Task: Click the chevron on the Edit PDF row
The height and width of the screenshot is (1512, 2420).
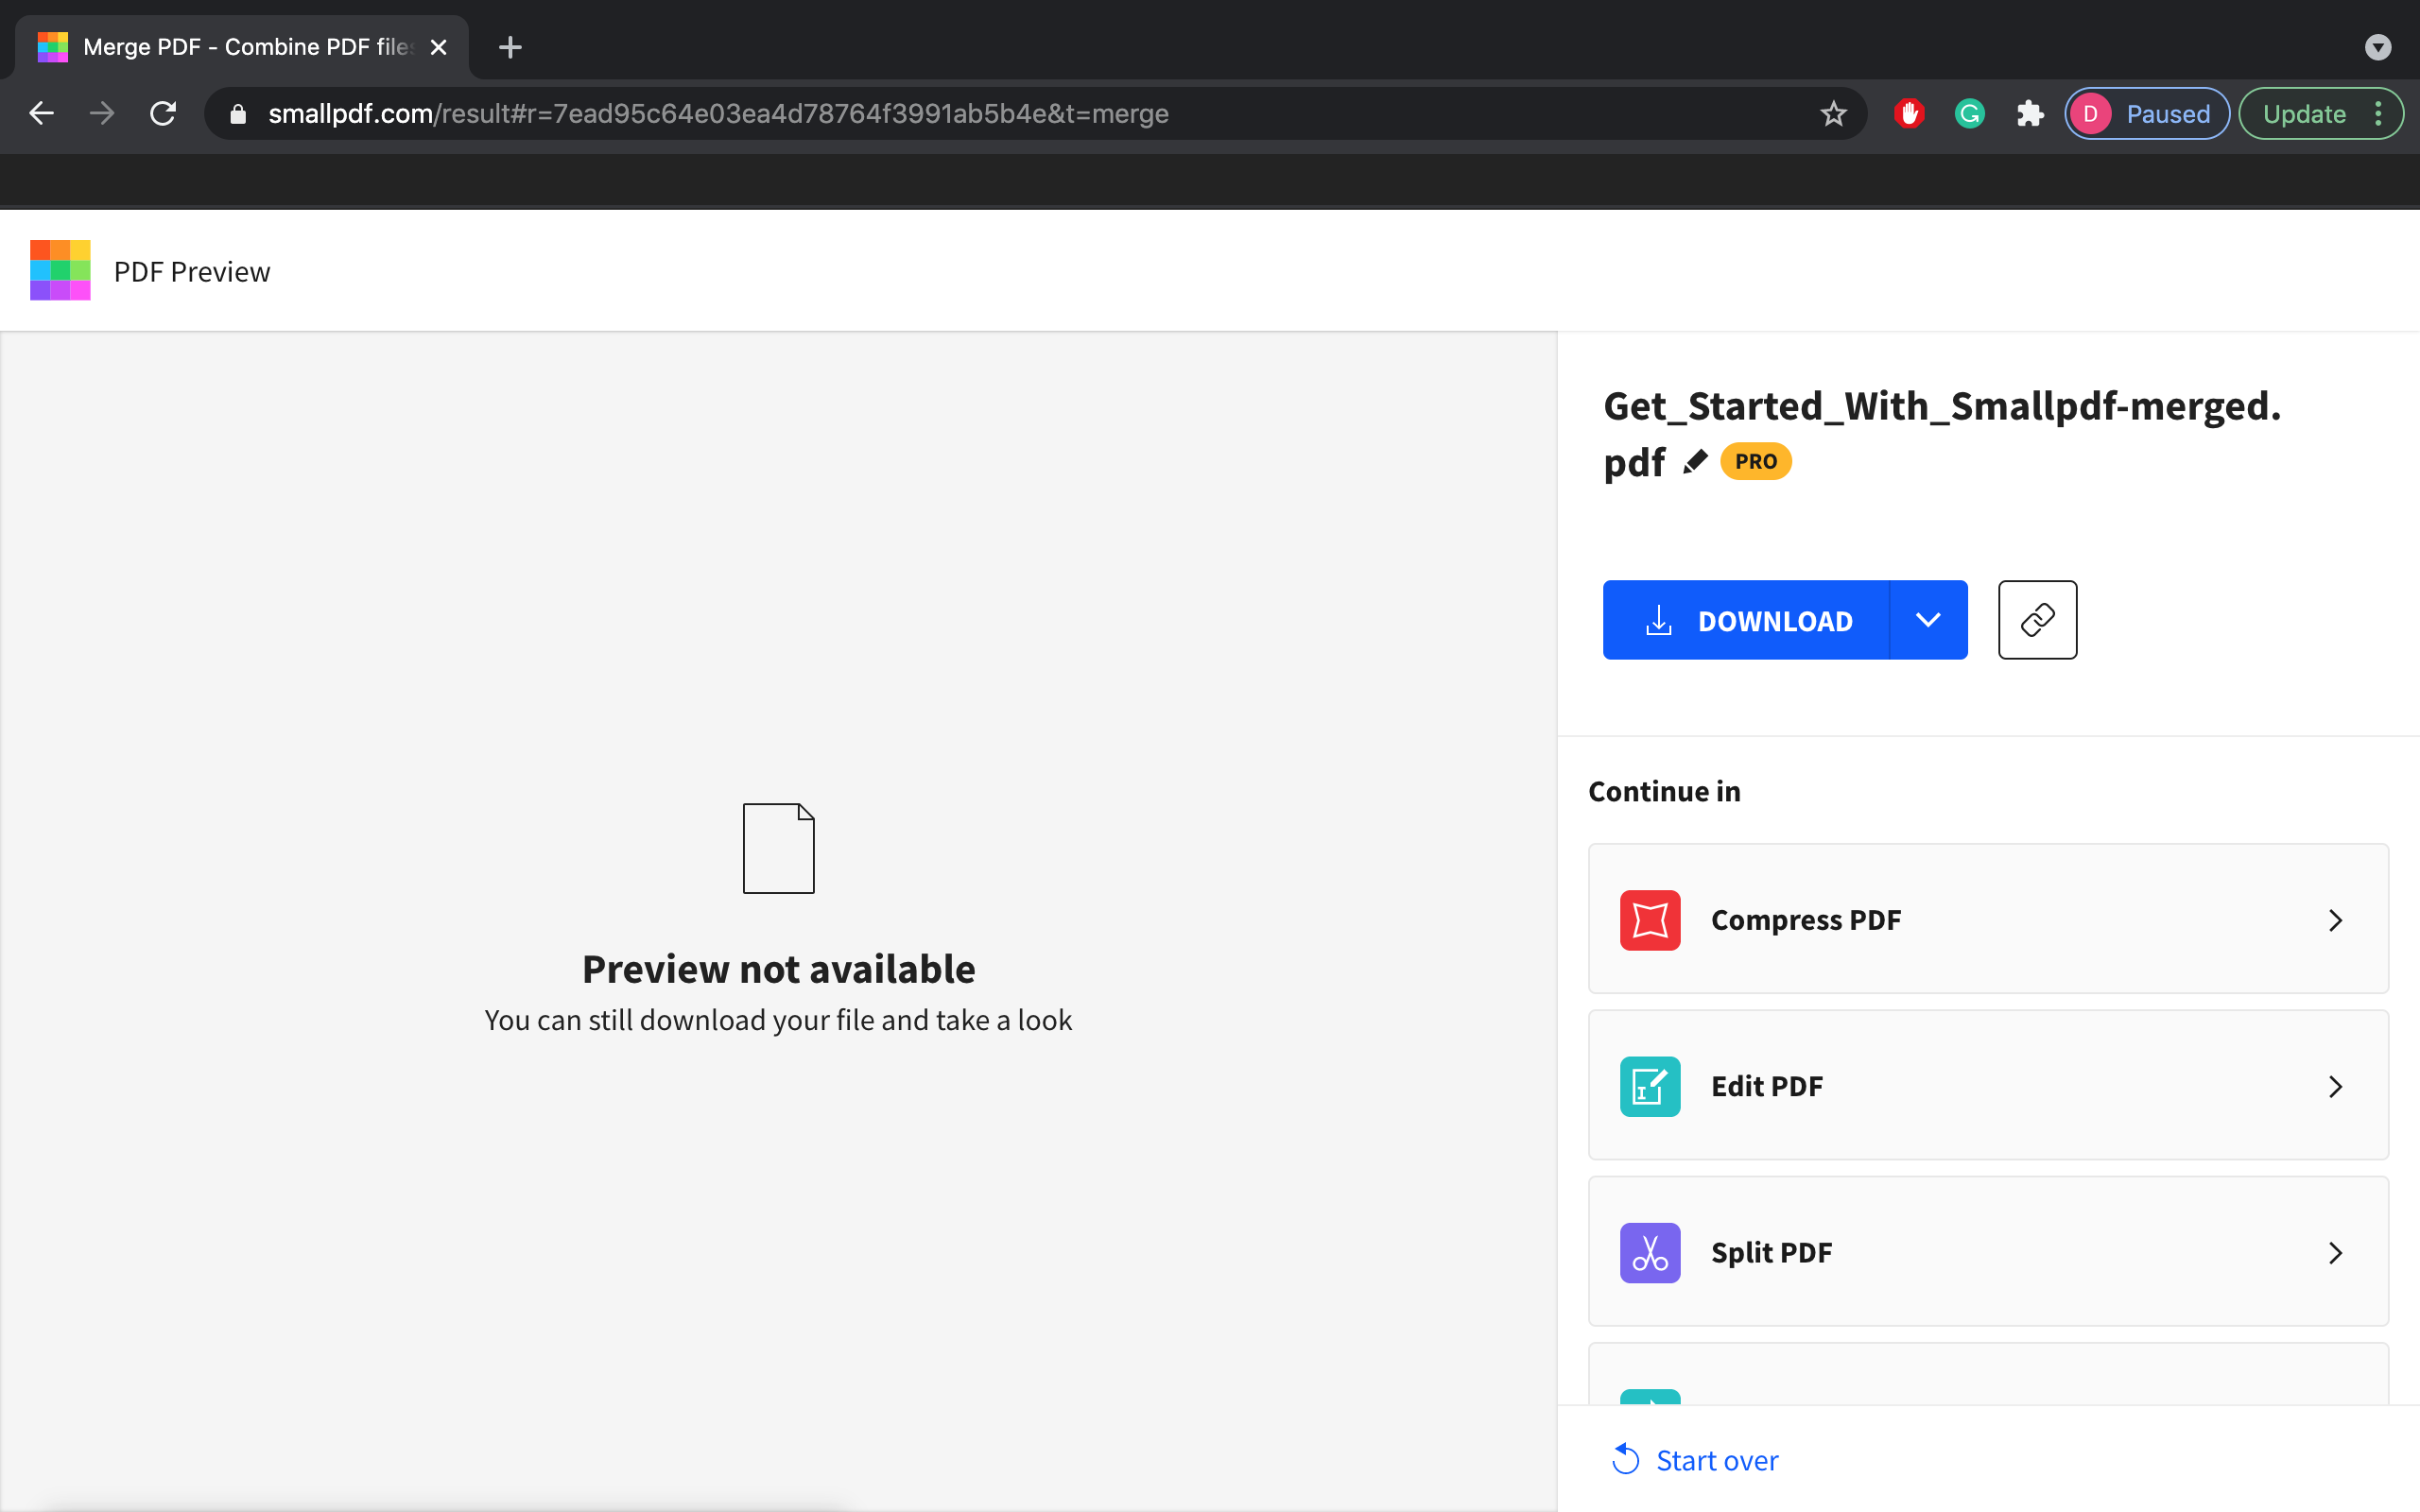Action: (x=2335, y=1086)
